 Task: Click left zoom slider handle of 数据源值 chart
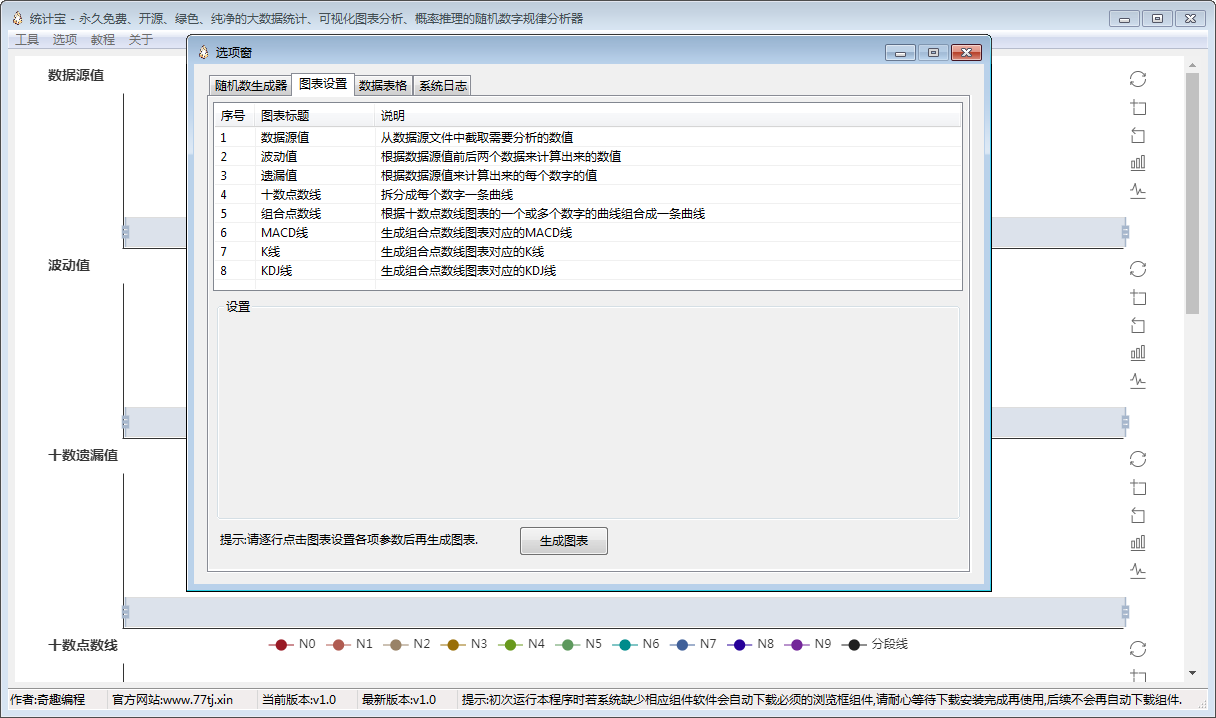(126, 232)
